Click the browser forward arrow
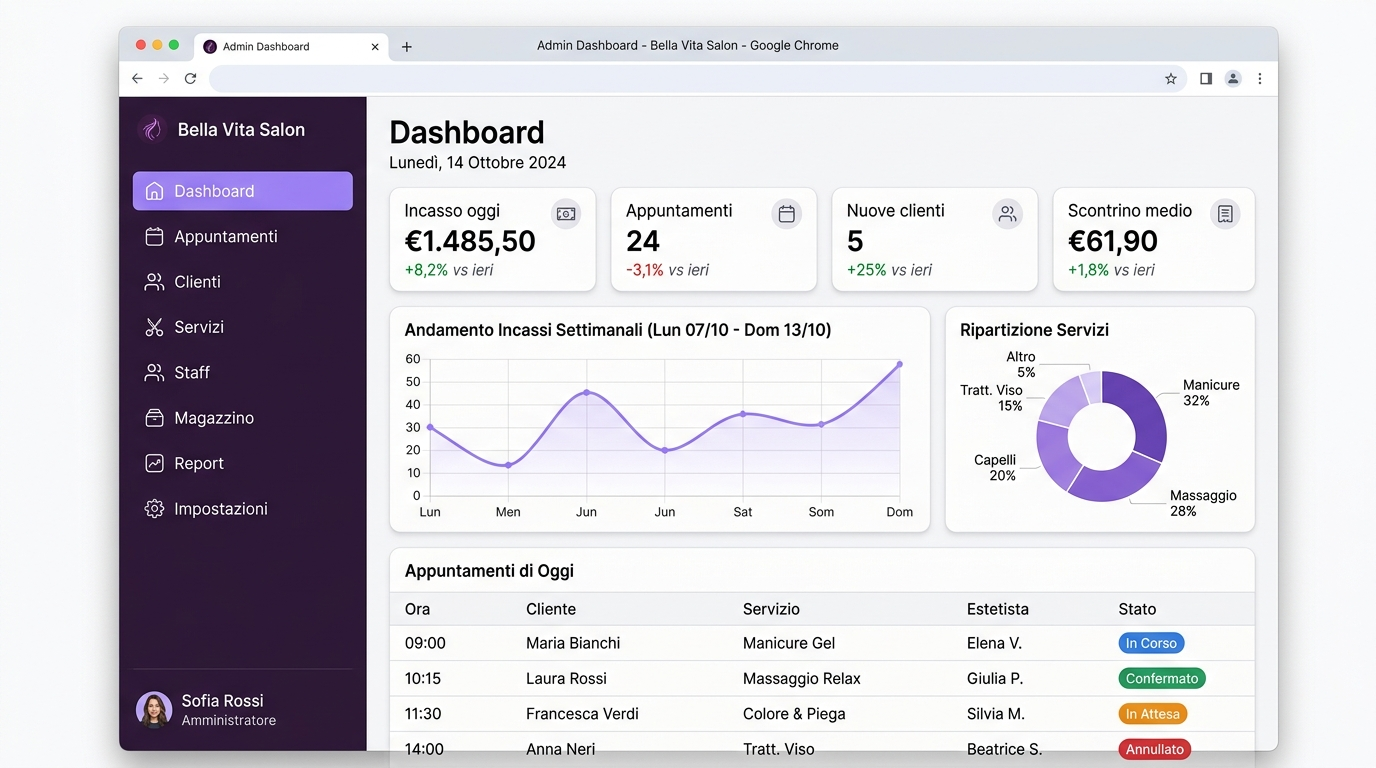 pyautogui.click(x=164, y=79)
